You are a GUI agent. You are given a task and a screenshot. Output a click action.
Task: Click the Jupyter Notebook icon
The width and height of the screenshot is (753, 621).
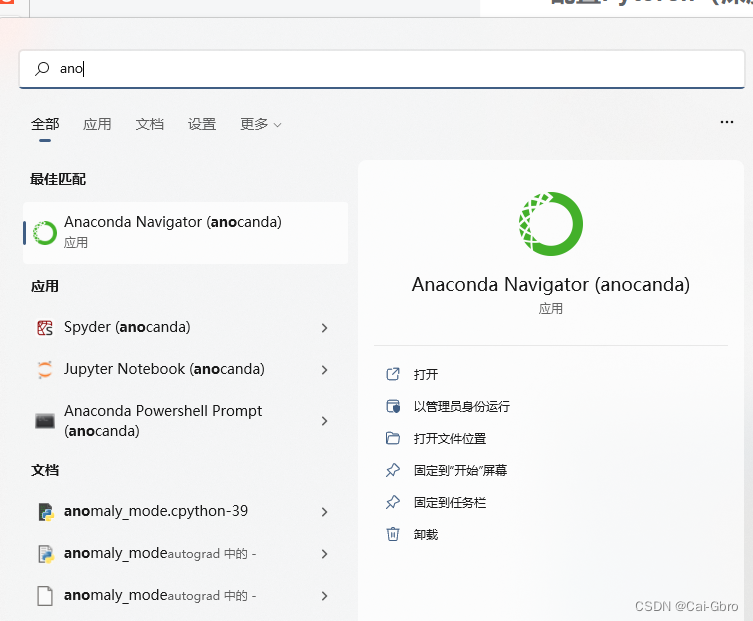coord(45,370)
